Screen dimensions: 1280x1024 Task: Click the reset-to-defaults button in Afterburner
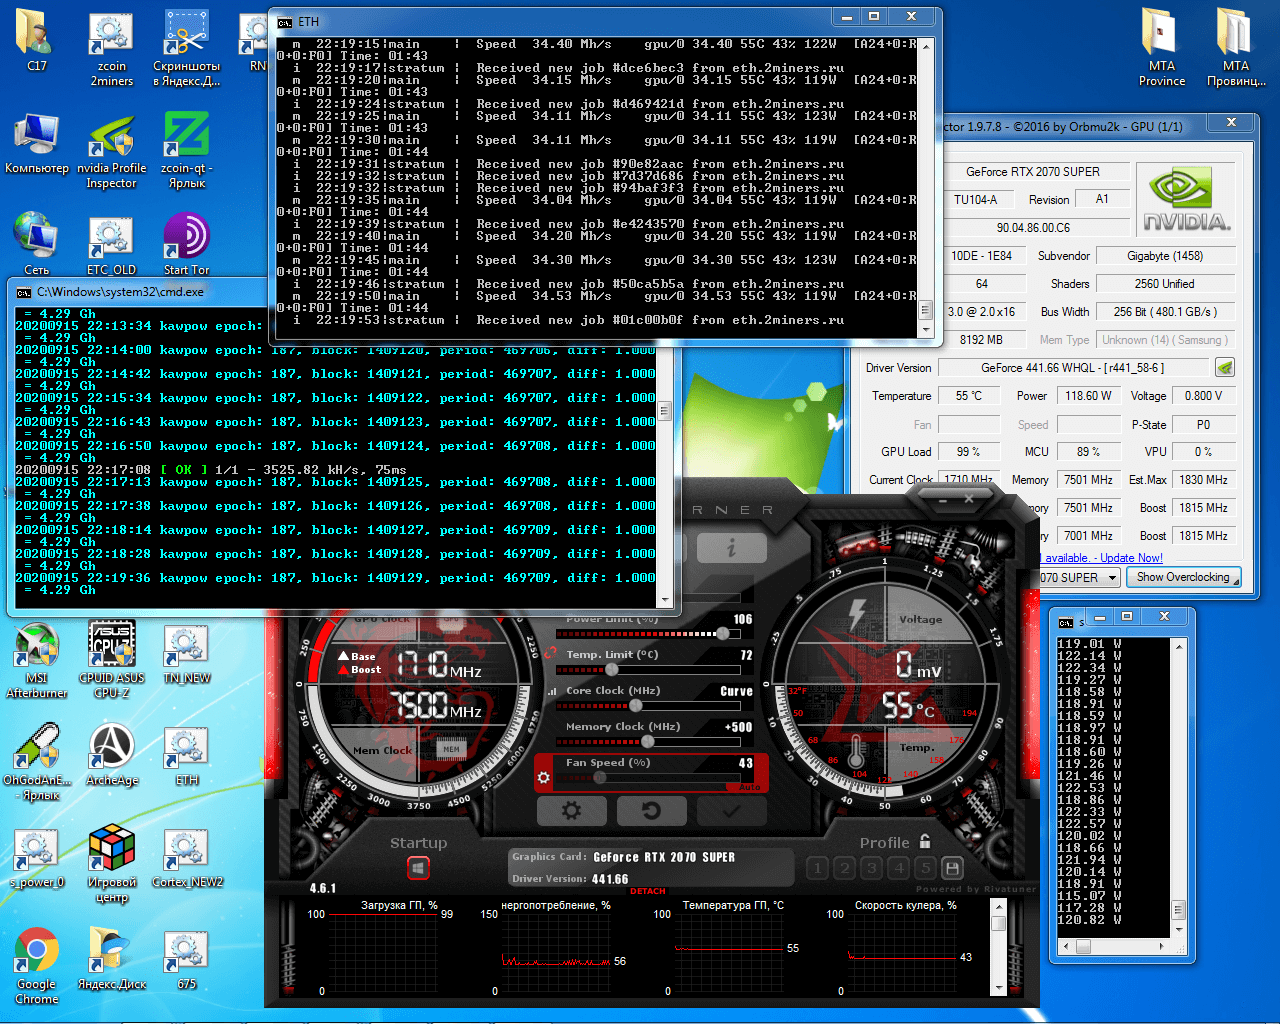click(651, 810)
